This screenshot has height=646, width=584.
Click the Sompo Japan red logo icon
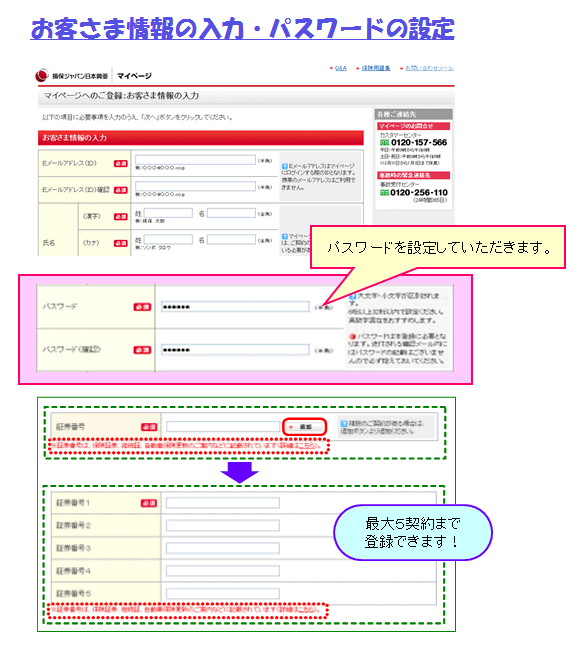[42, 75]
